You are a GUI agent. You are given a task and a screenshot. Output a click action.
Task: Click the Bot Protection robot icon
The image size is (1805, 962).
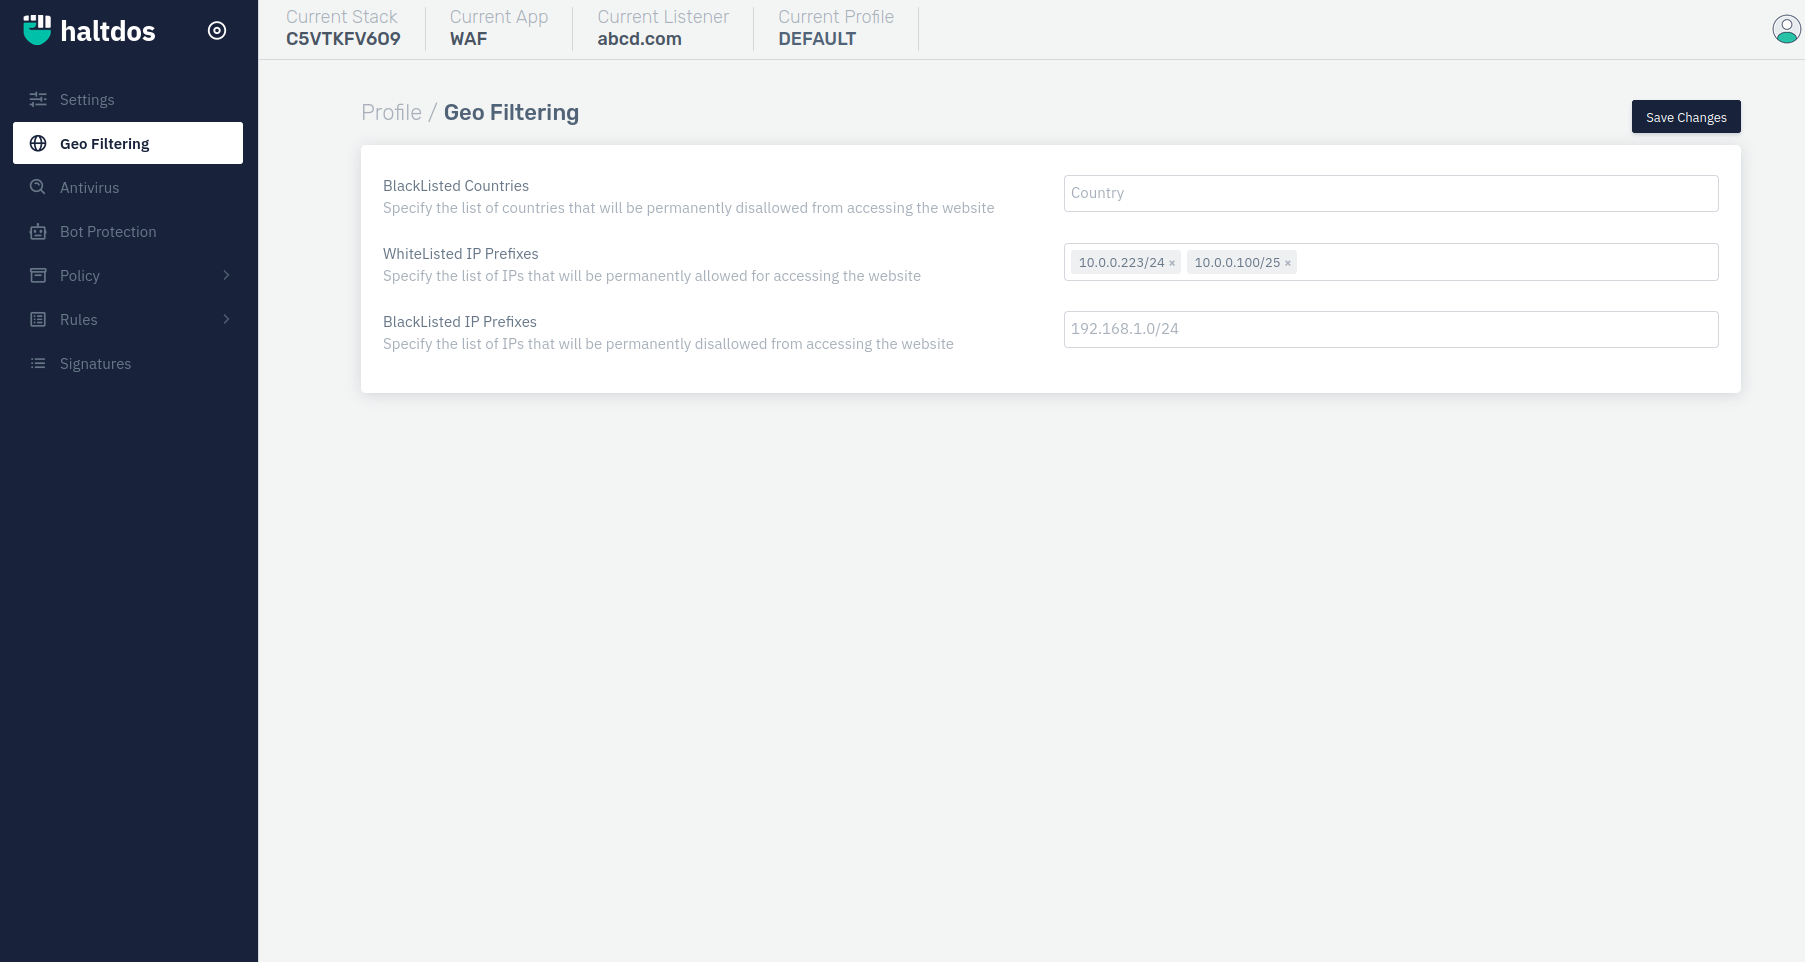pyautogui.click(x=38, y=231)
